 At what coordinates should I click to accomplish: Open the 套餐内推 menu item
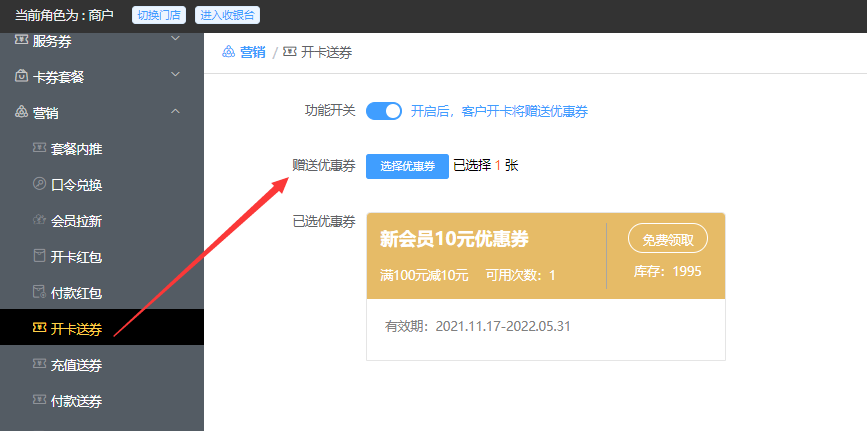[x=102, y=149]
